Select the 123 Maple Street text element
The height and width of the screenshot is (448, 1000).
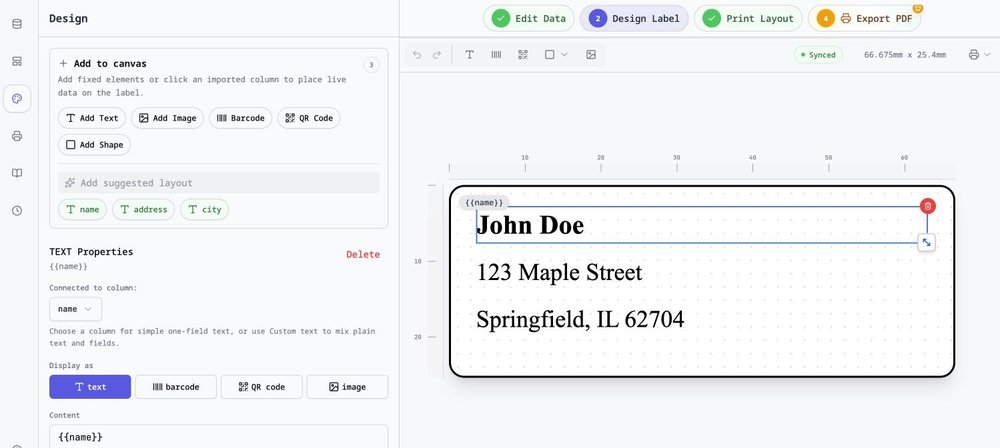(559, 273)
